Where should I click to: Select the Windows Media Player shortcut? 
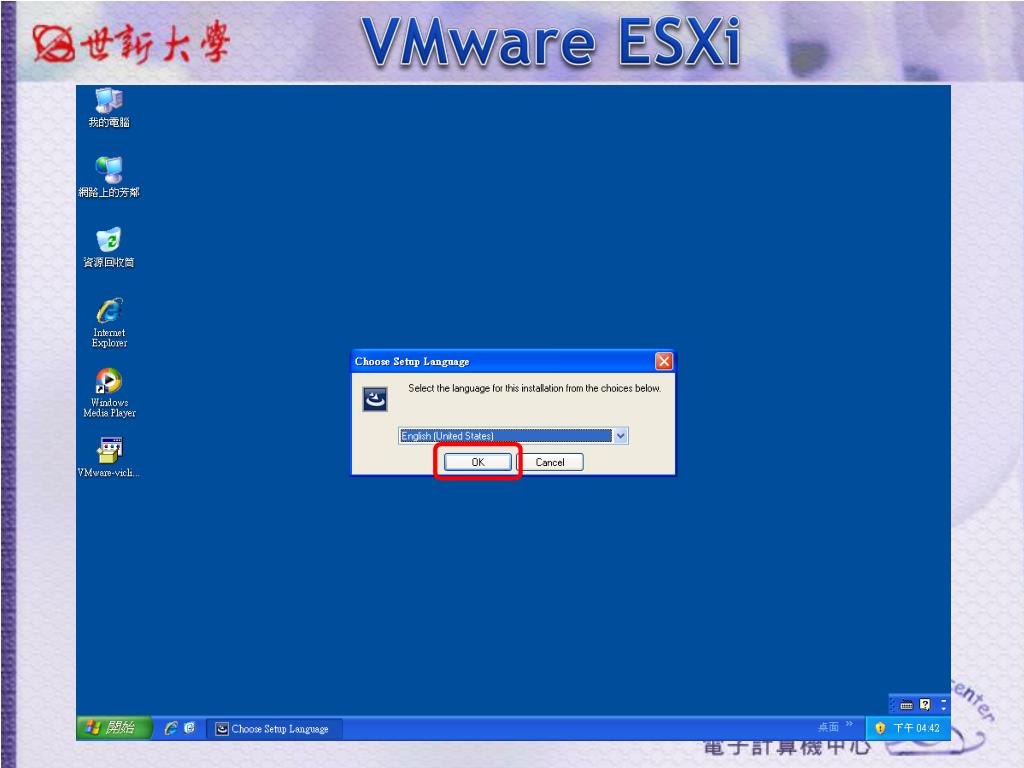[x=109, y=392]
